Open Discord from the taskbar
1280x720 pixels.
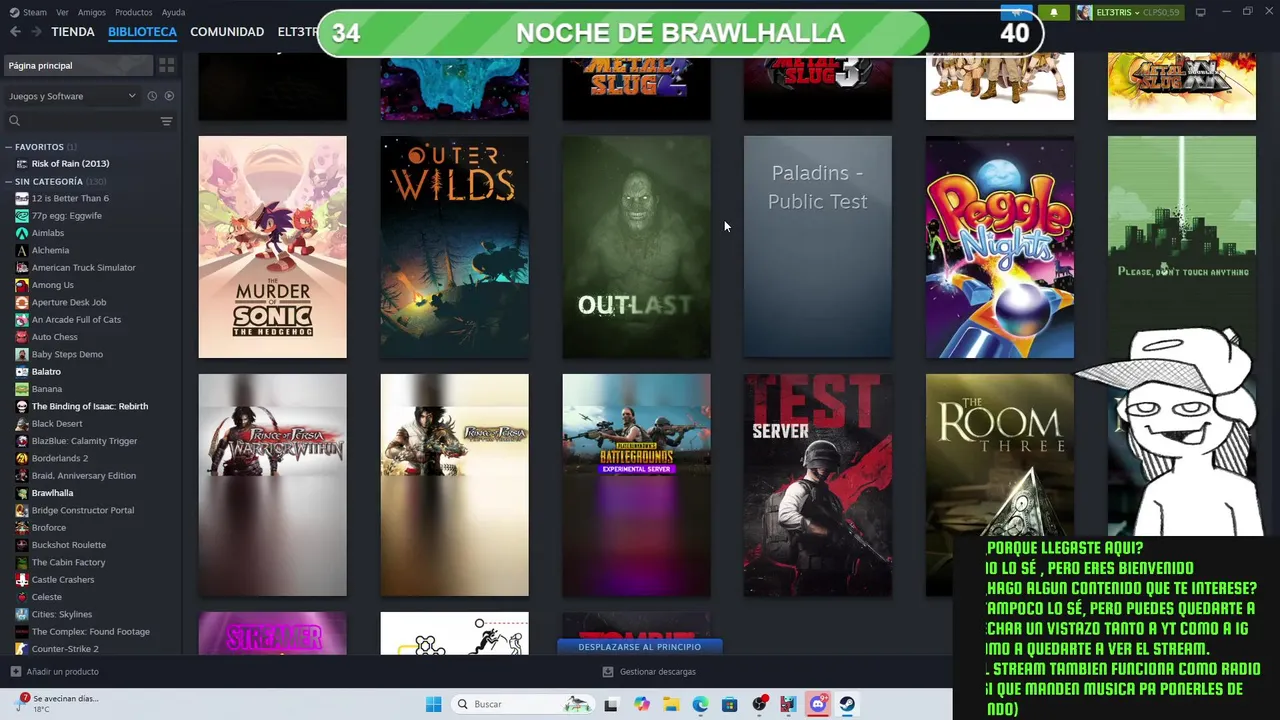(817, 704)
